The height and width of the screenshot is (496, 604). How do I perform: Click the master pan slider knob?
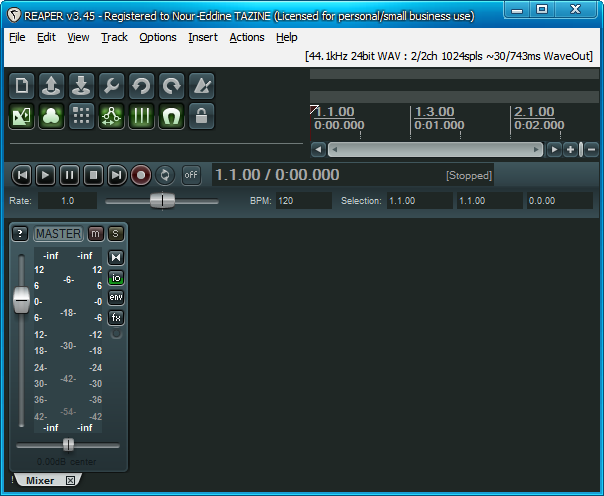(x=68, y=444)
